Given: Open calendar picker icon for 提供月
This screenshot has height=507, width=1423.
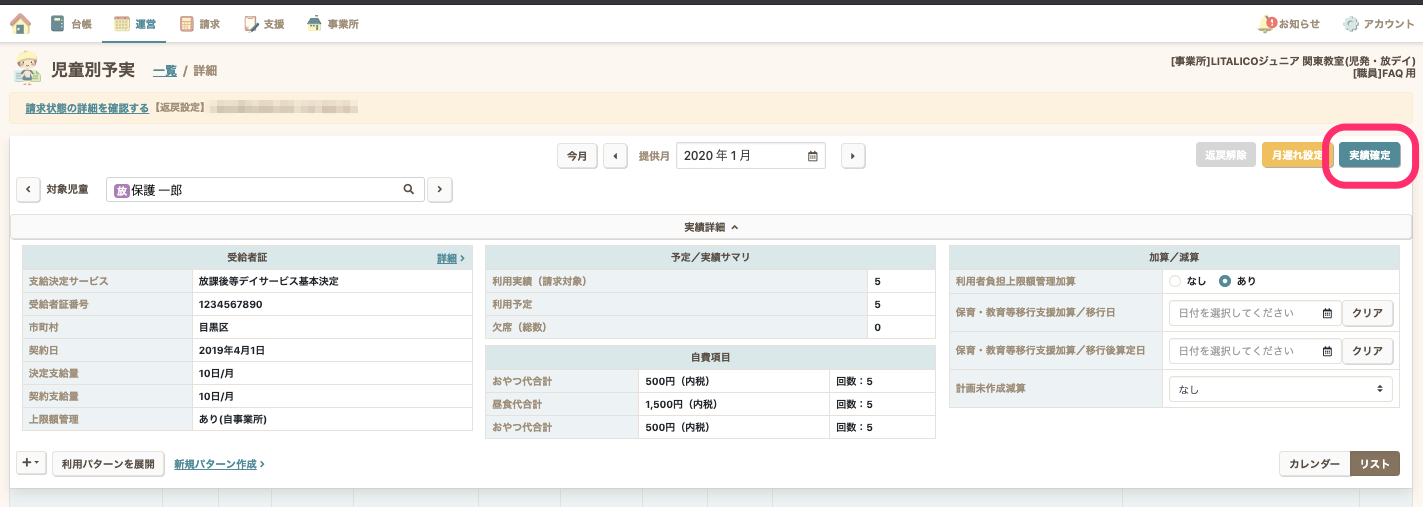Looking at the screenshot, I should pos(813,156).
